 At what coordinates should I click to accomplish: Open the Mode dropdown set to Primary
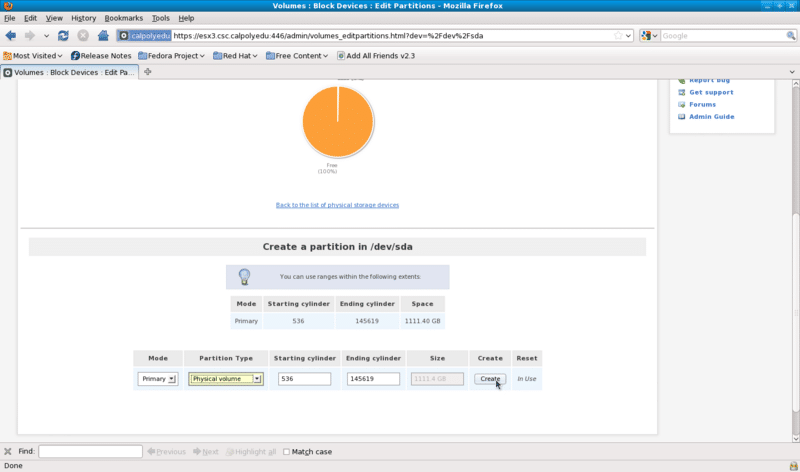(x=158, y=379)
